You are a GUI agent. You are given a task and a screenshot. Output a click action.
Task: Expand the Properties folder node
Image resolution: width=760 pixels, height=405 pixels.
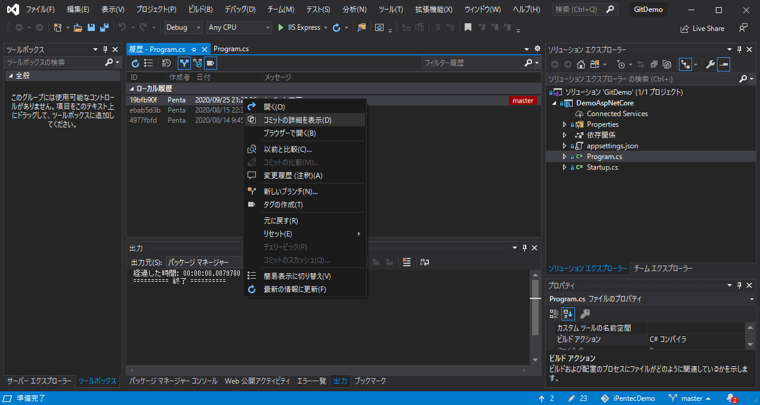(565, 125)
